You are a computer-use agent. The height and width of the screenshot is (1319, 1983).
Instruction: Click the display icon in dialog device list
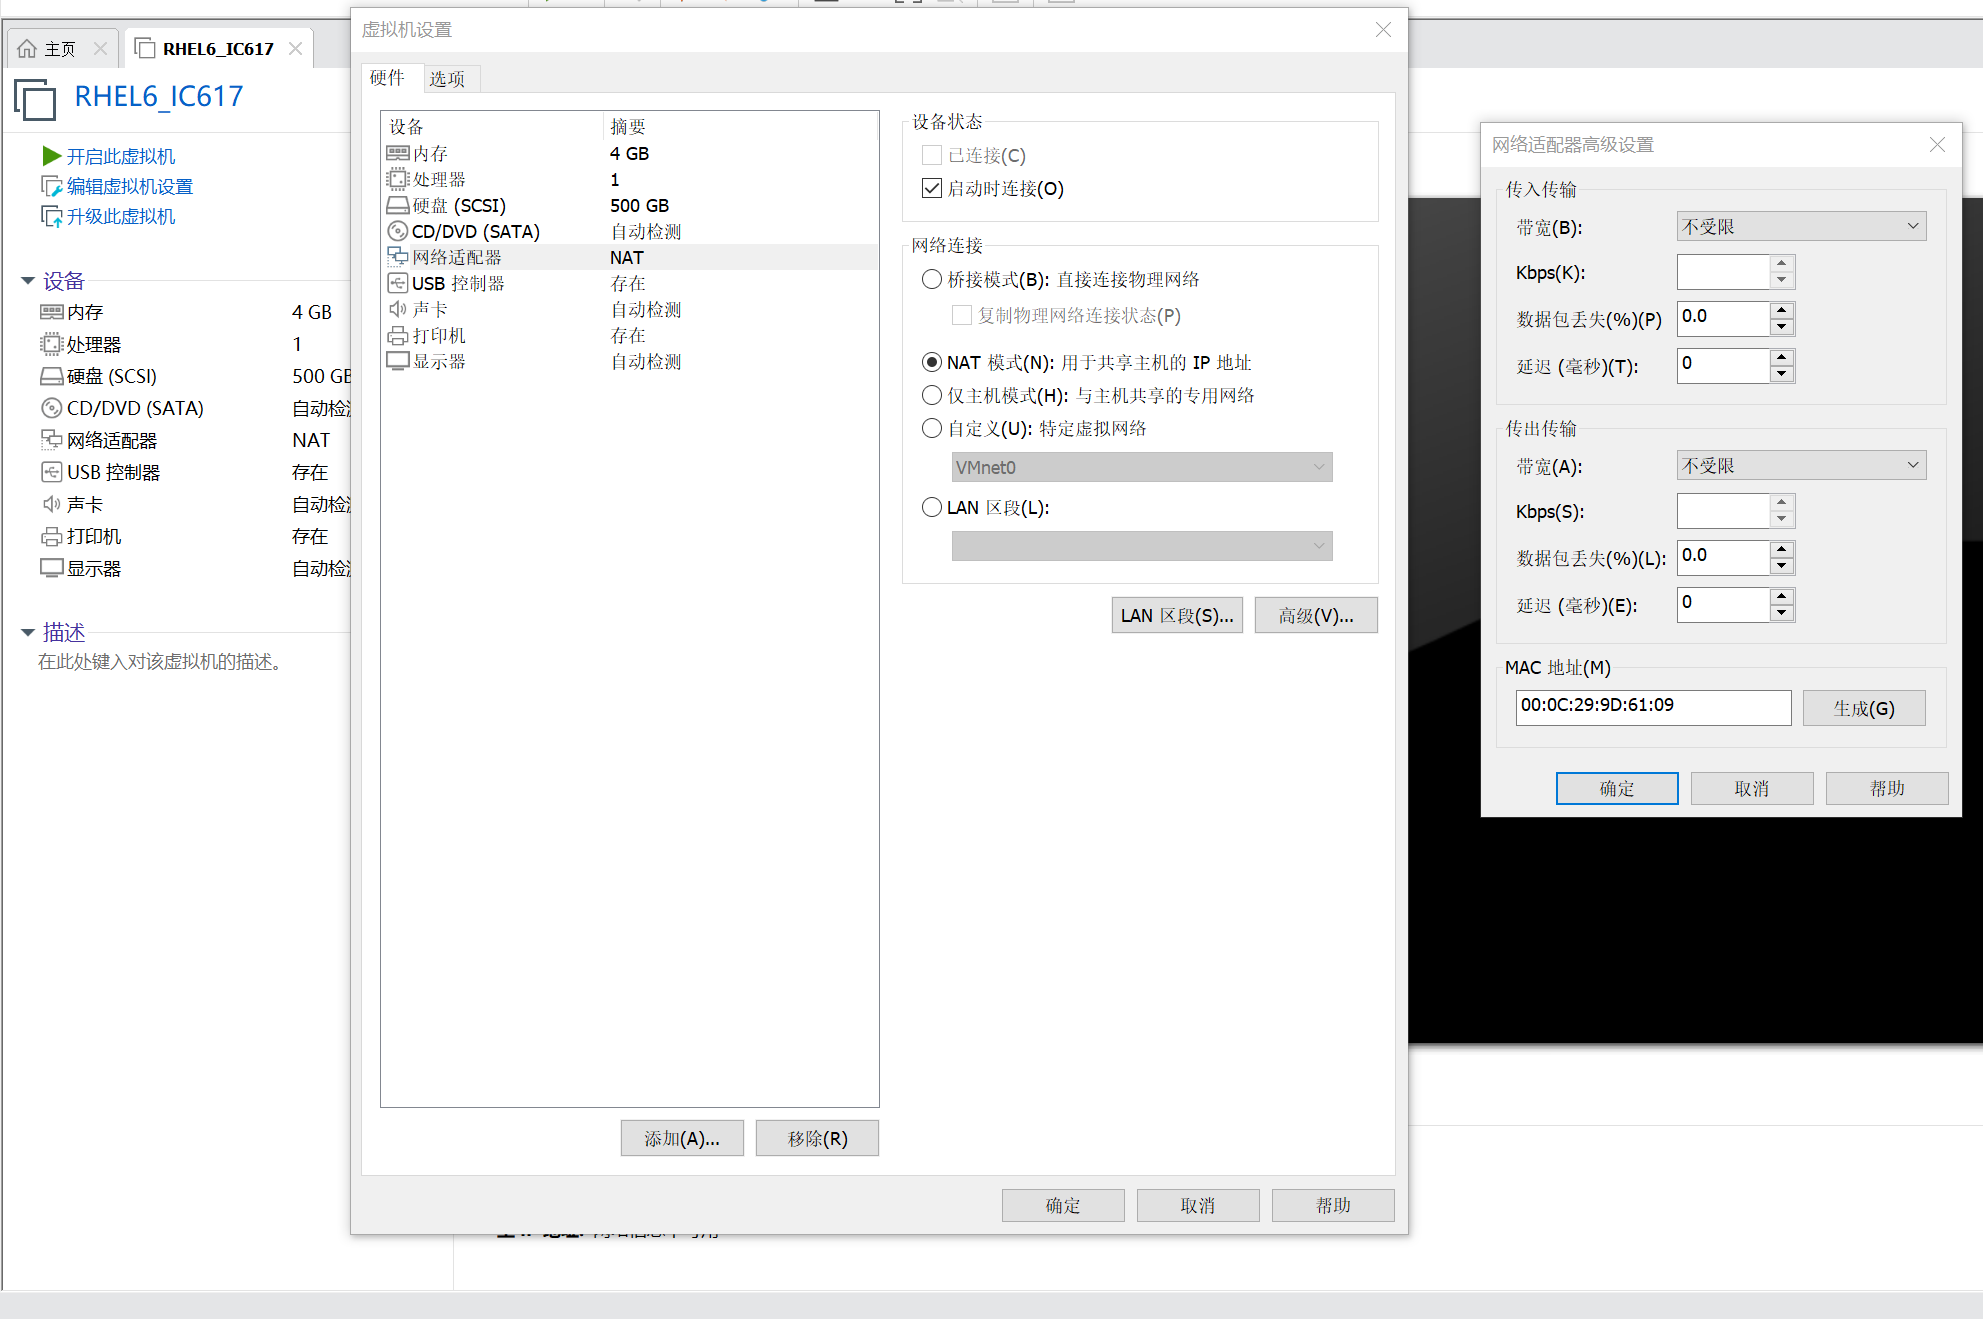[398, 361]
